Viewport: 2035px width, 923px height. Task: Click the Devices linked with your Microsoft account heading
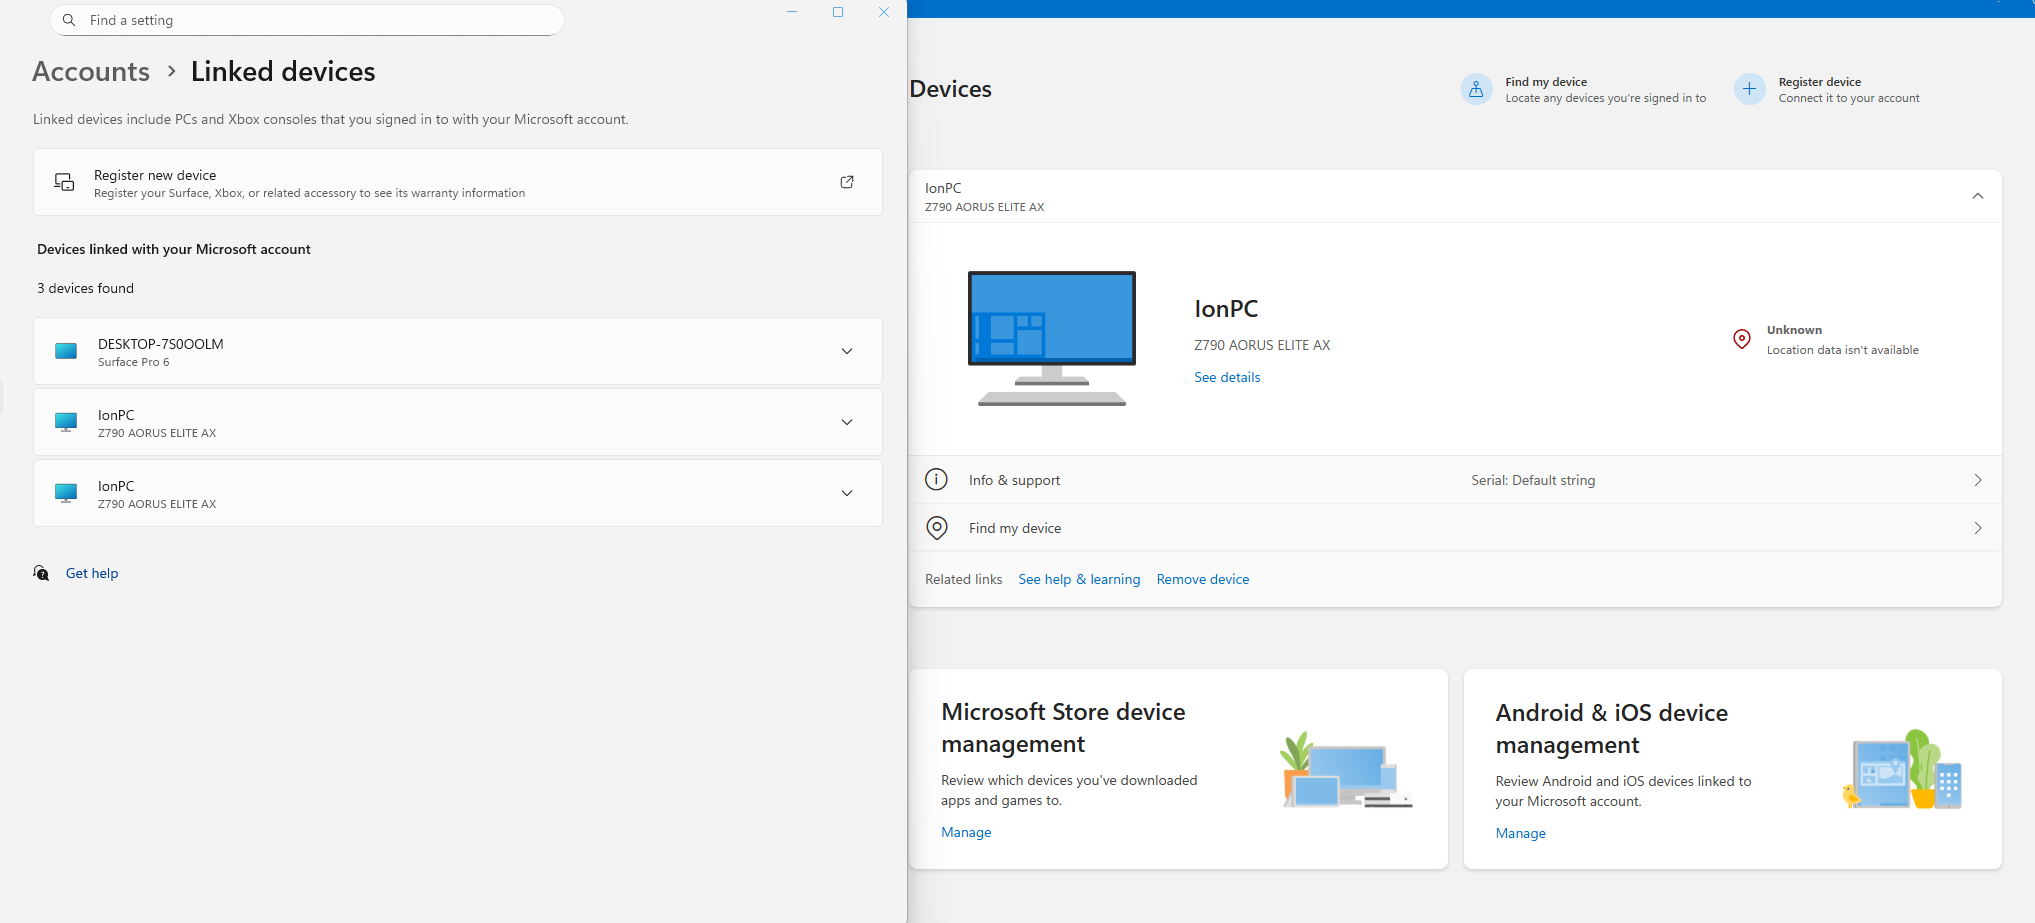[x=174, y=249]
